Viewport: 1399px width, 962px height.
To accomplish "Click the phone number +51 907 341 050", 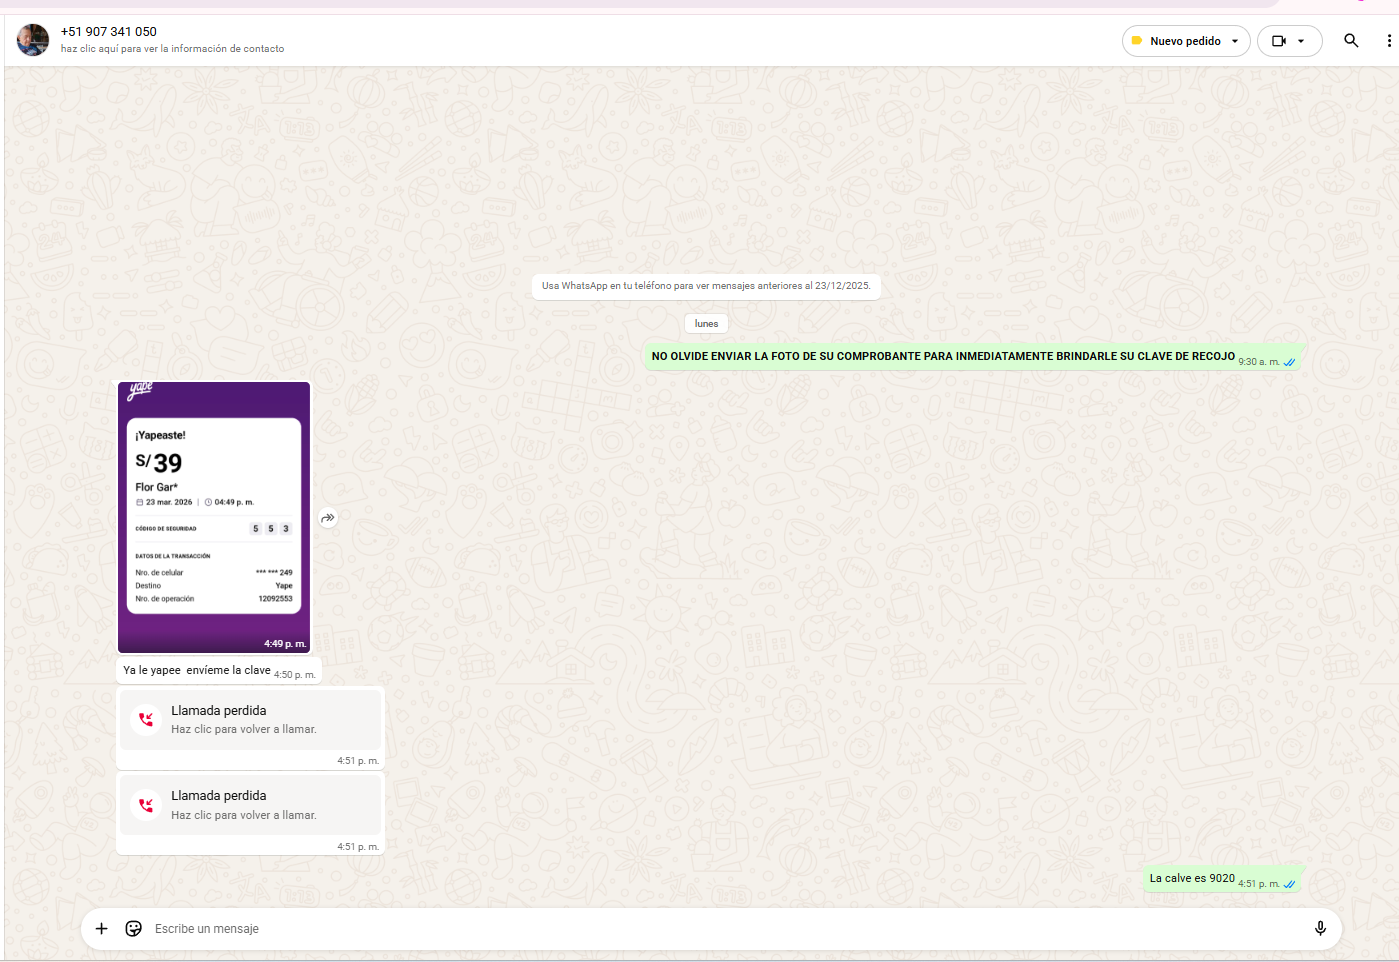I will [109, 32].
